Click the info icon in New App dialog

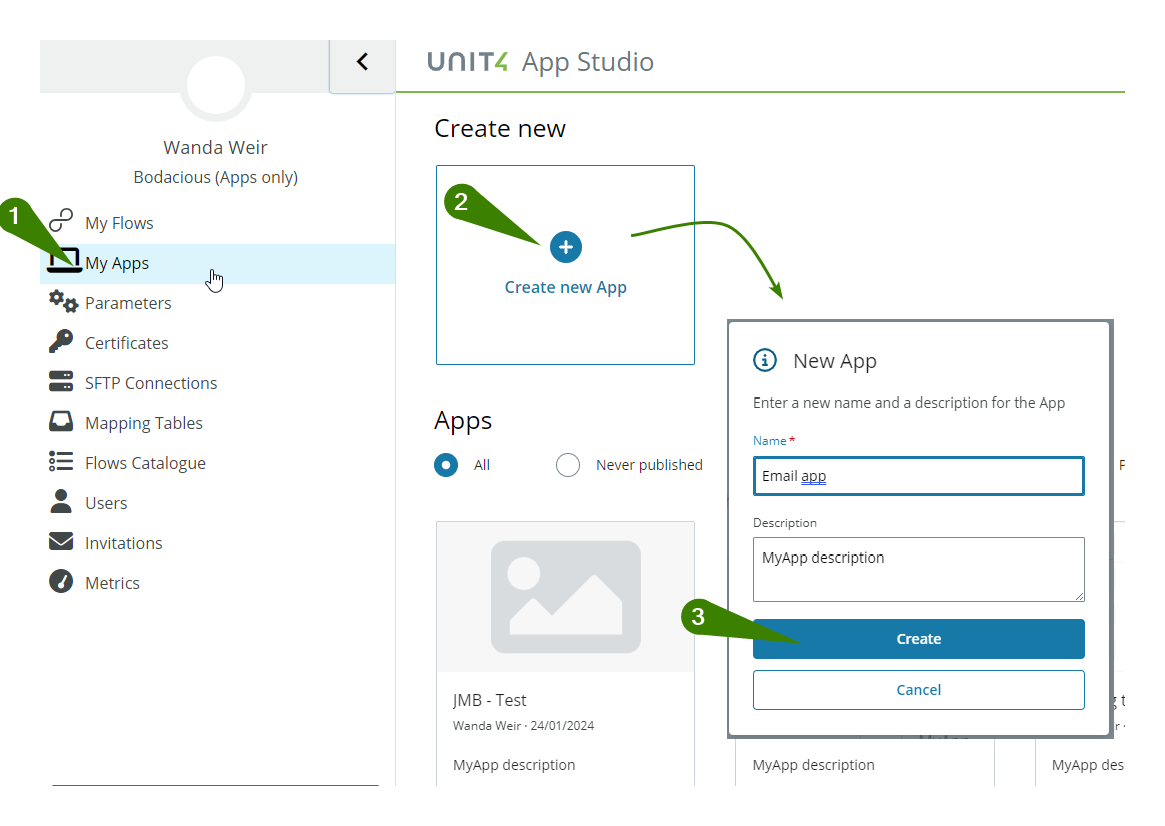765,361
